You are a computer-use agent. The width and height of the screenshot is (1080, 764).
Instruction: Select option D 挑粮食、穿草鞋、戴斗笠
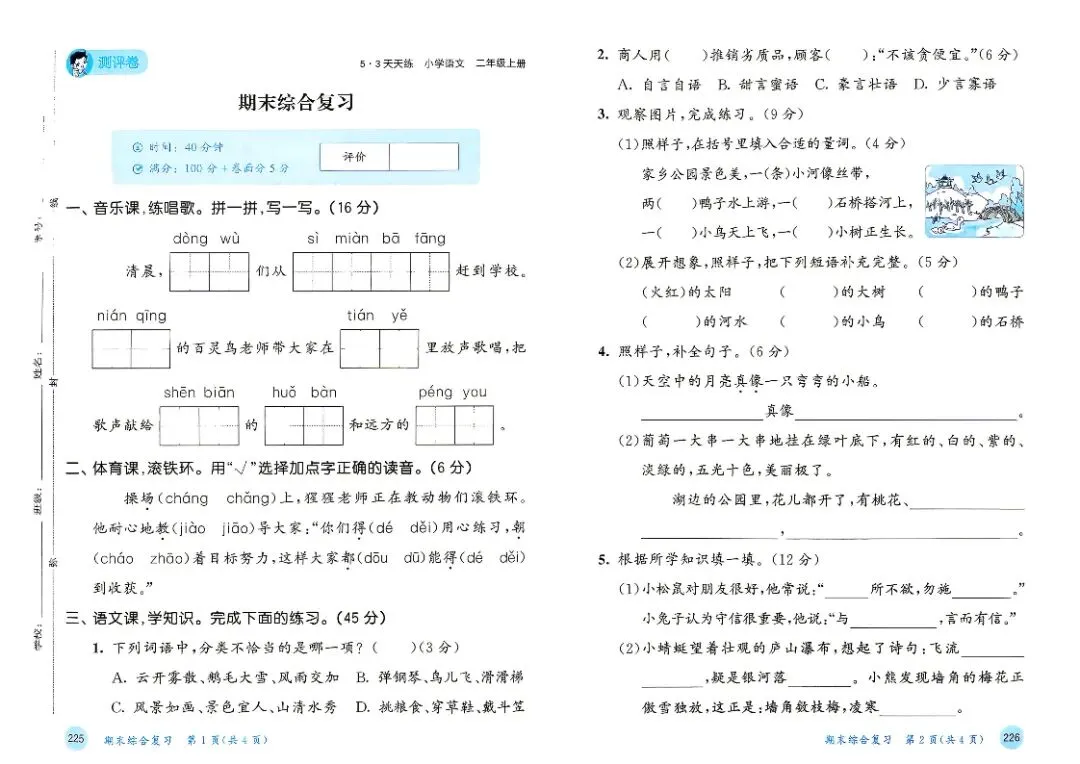[440, 708]
